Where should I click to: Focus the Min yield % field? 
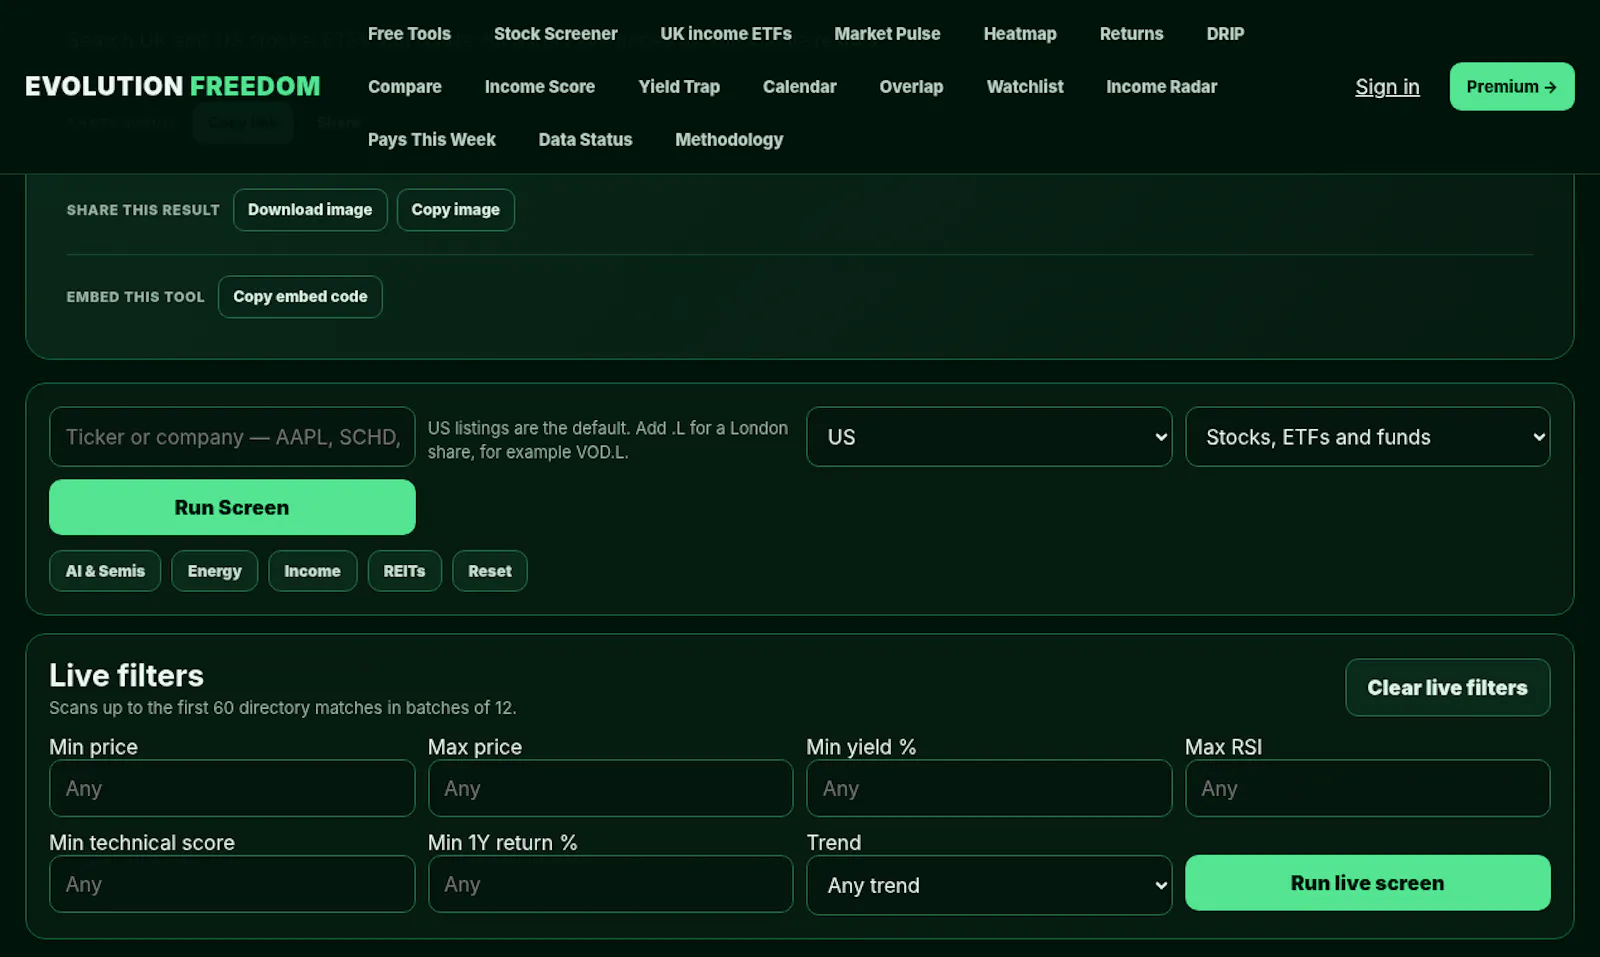click(x=989, y=788)
